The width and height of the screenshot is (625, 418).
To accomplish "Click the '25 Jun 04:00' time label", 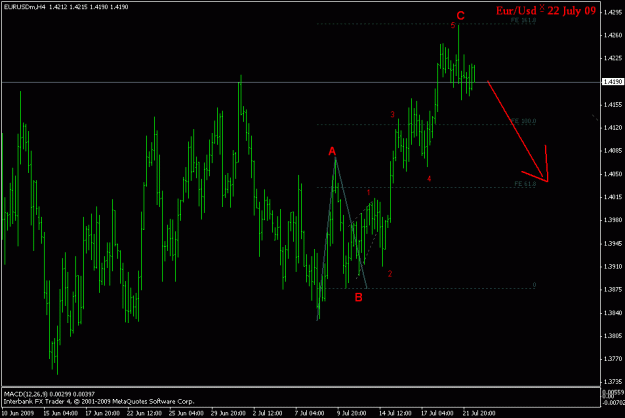I will 186,413.
